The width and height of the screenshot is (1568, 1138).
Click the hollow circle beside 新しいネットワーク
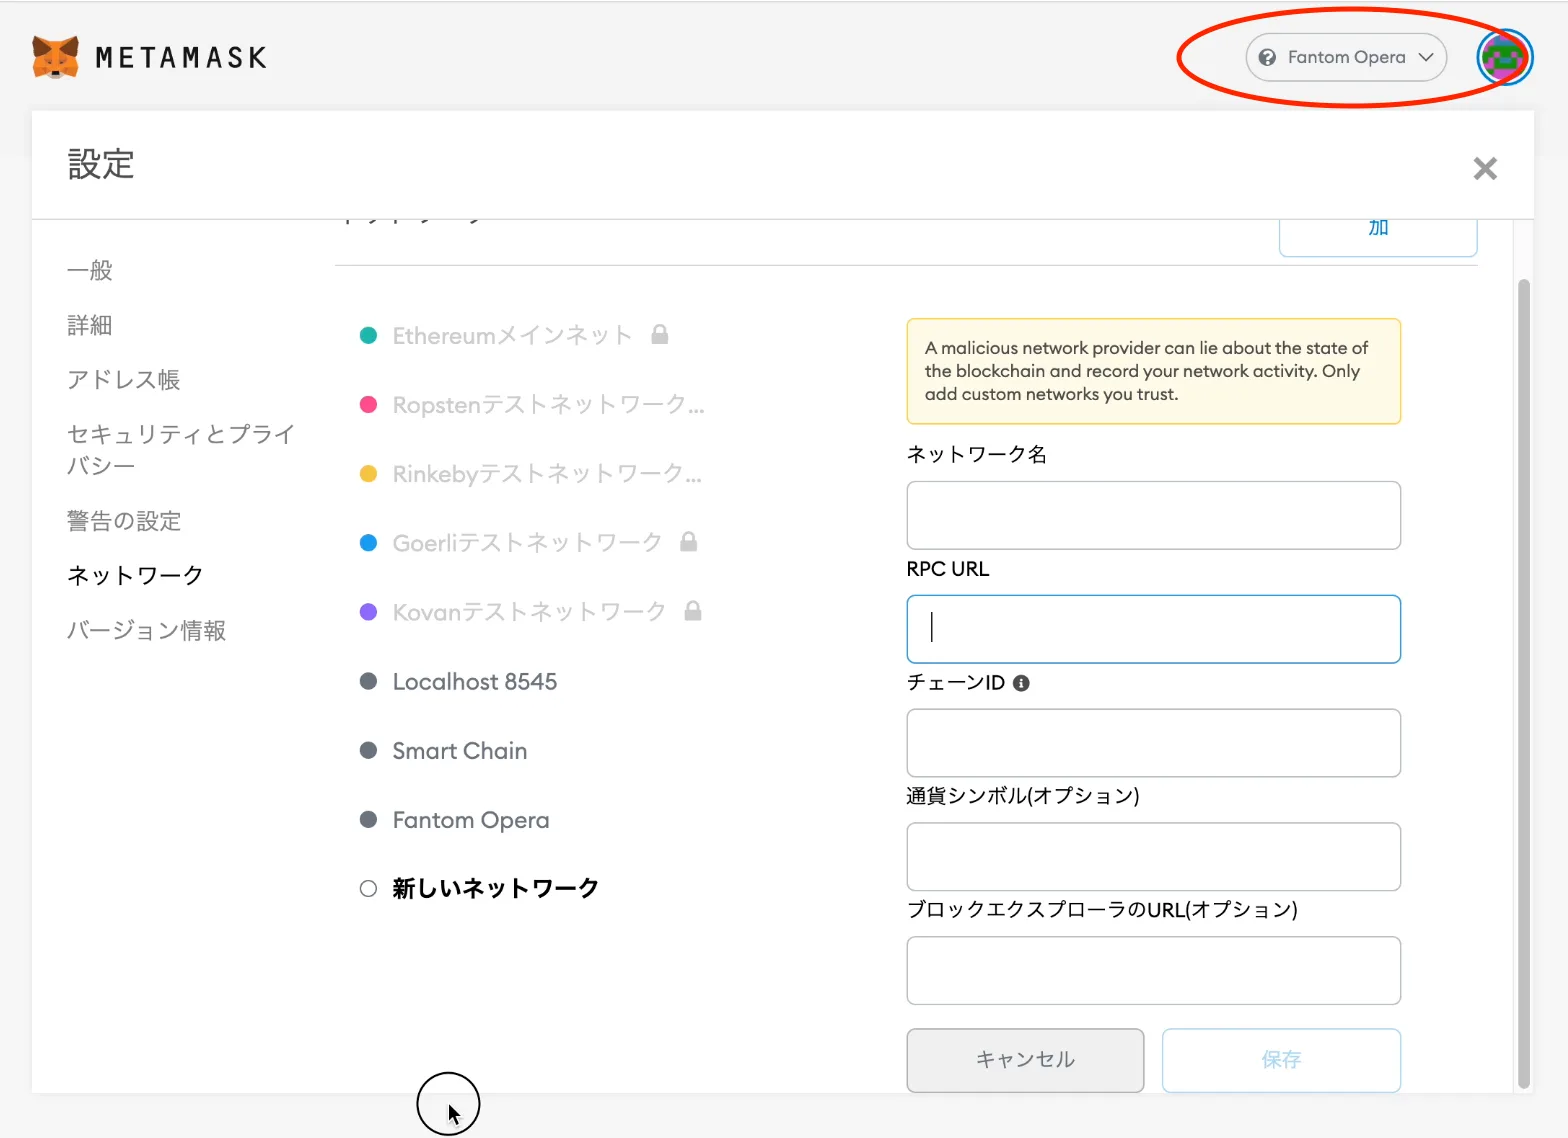pyautogui.click(x=368, y=888)
